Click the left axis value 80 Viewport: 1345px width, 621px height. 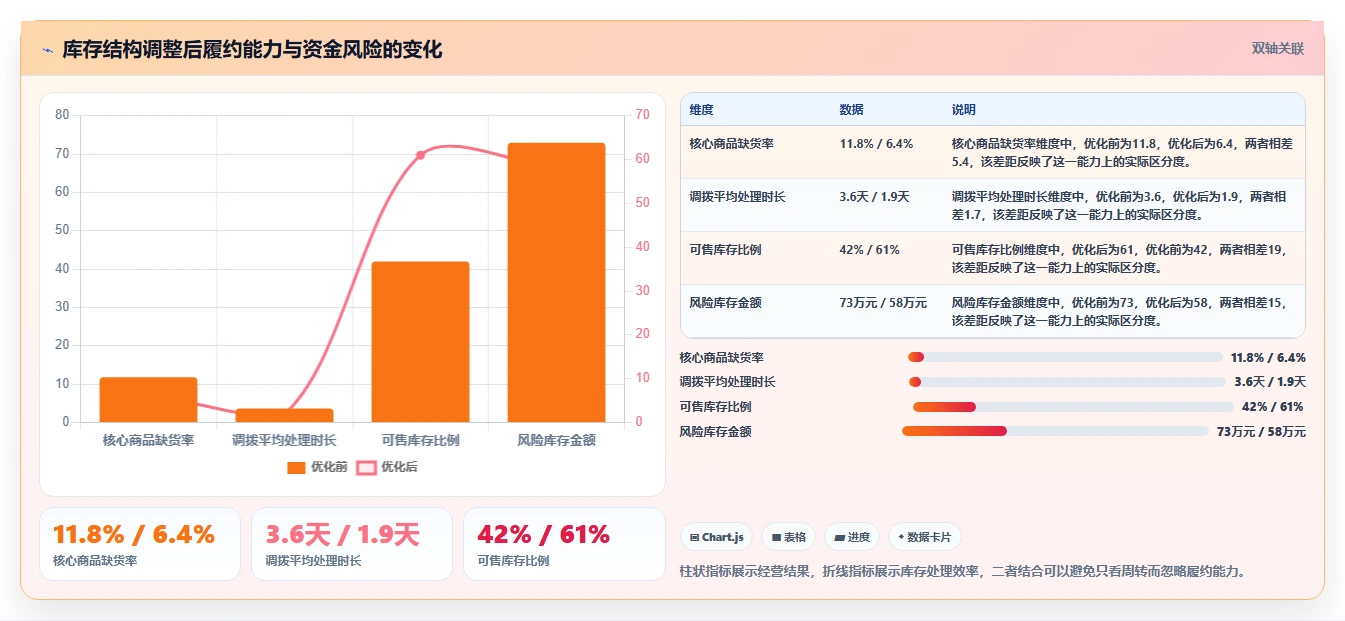62,115
